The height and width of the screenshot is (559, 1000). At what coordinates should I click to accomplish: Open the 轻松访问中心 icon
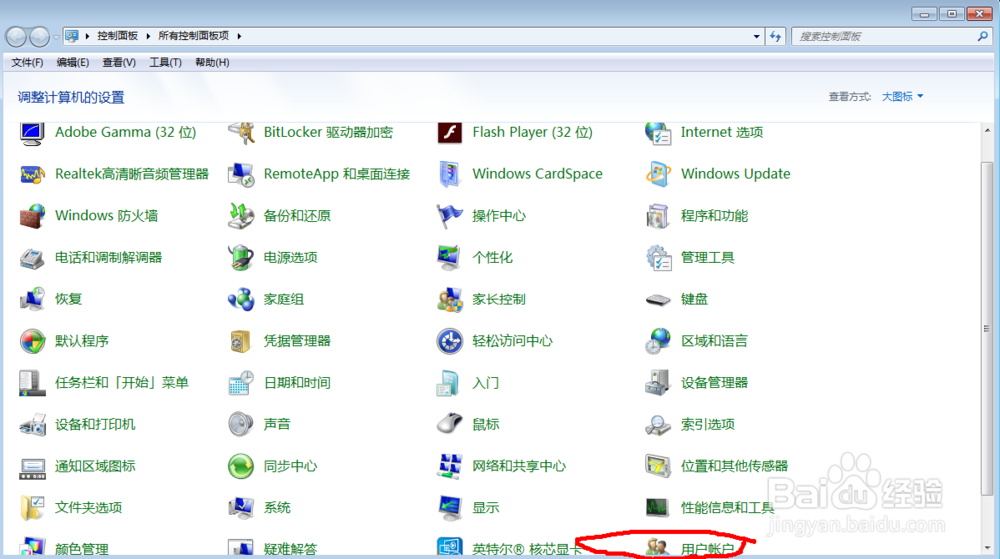coord(450,341)
